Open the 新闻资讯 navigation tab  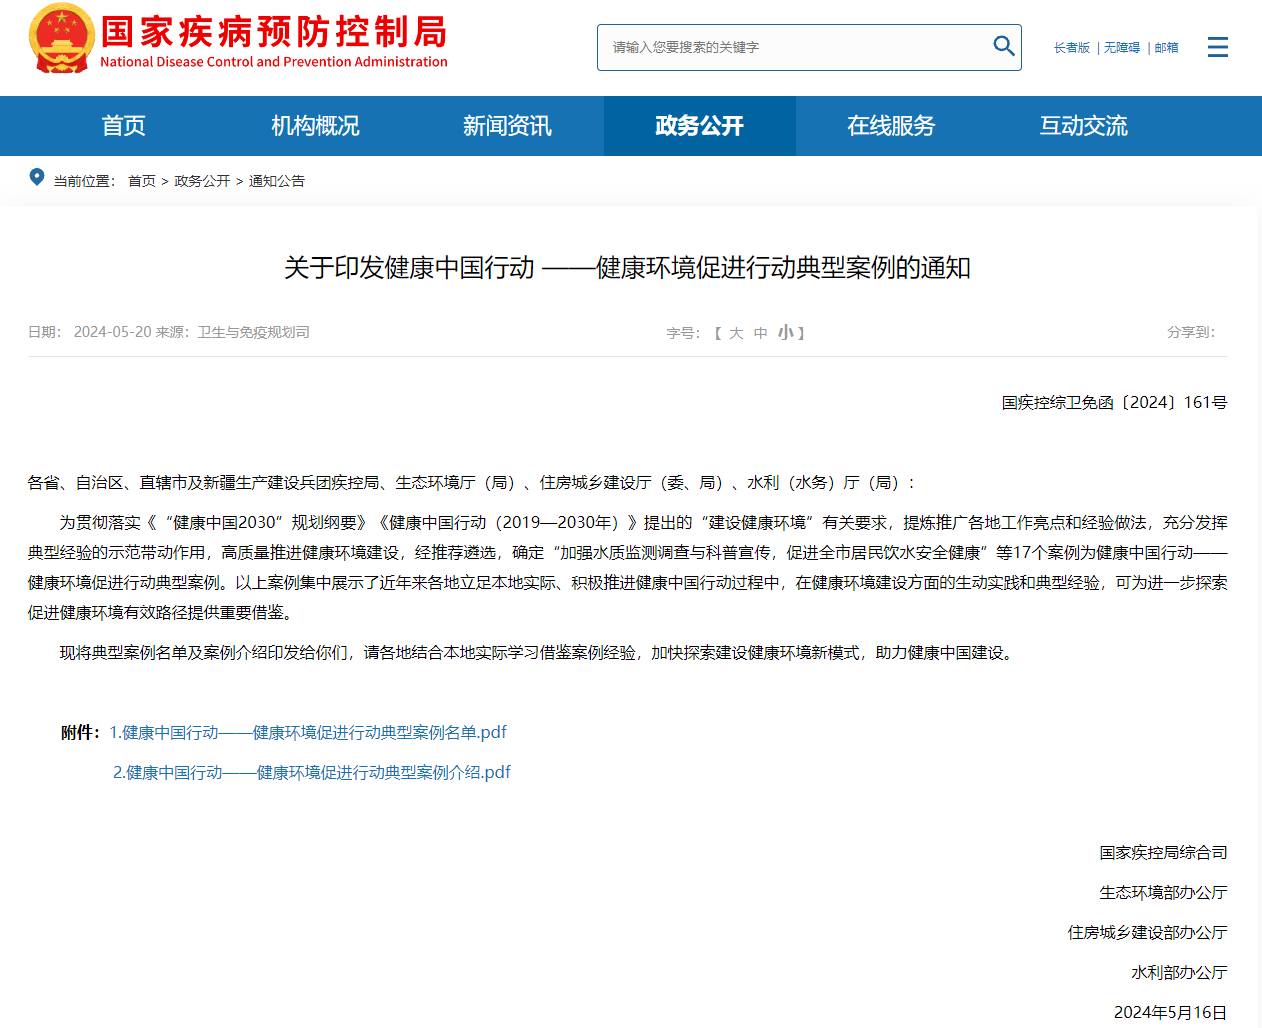[507, 126]
